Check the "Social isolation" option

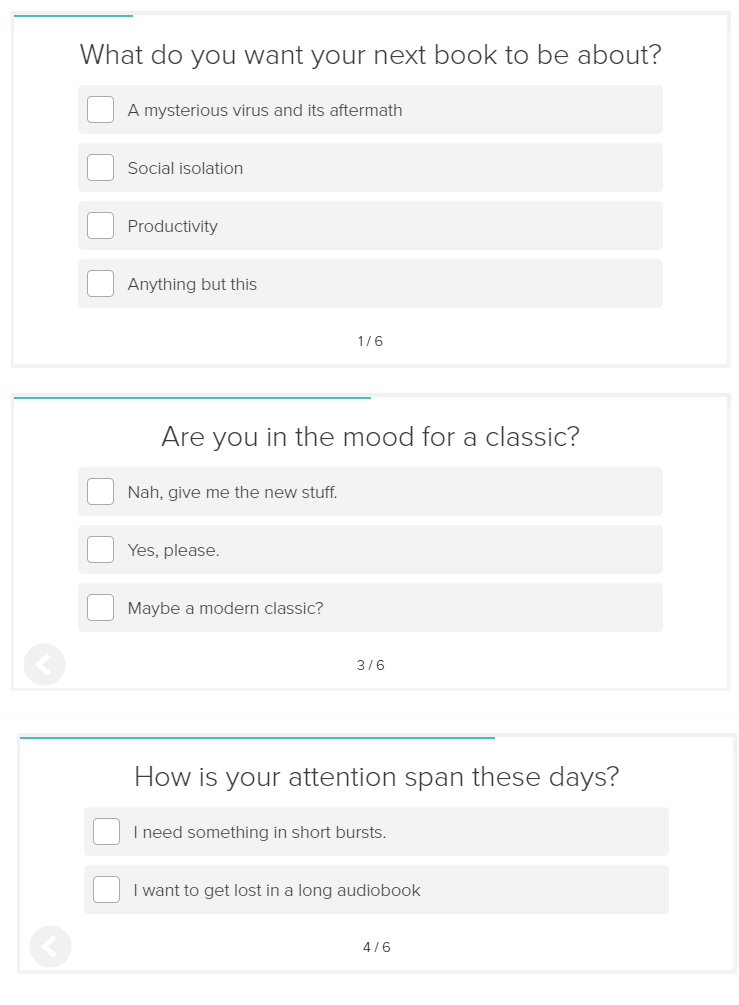(x=100, y=167)
